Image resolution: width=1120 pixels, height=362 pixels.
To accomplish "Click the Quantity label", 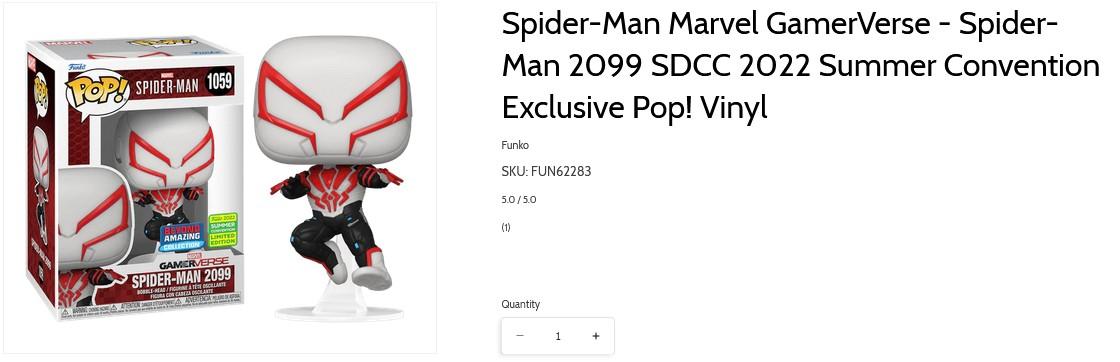I will click(x=521, y=304).
